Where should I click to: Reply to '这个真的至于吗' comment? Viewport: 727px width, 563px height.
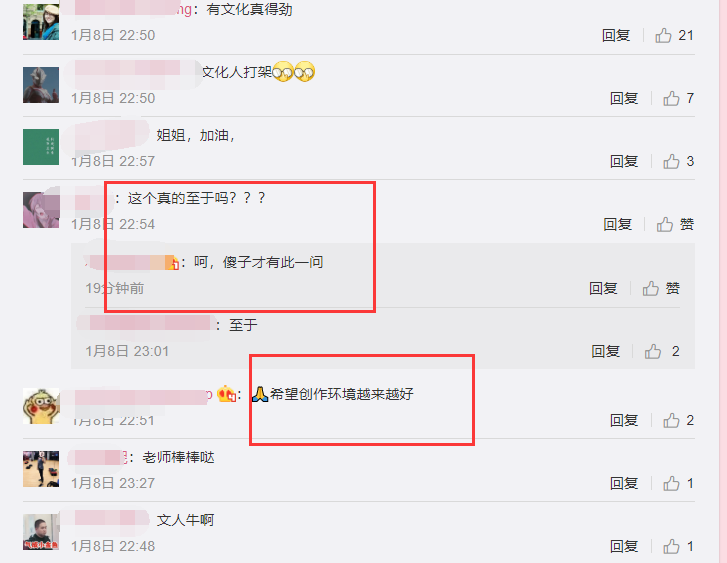tap(617, 224)
